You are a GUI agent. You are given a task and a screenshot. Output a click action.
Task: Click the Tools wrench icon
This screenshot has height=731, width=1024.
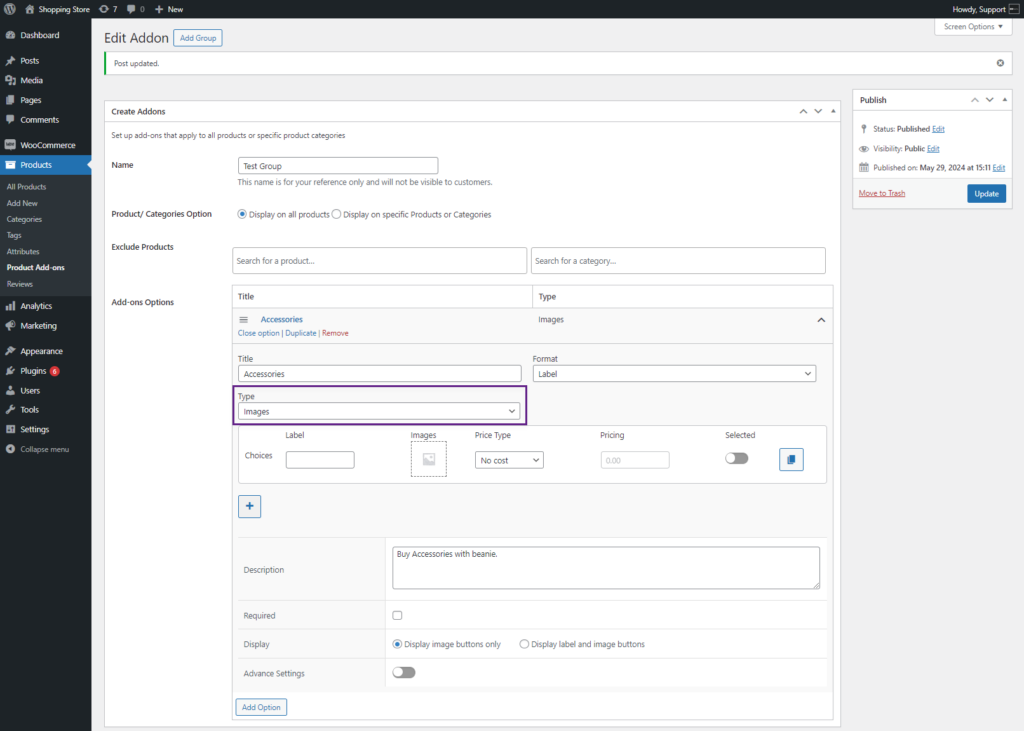pyautogui.click(x=10, y=410)
